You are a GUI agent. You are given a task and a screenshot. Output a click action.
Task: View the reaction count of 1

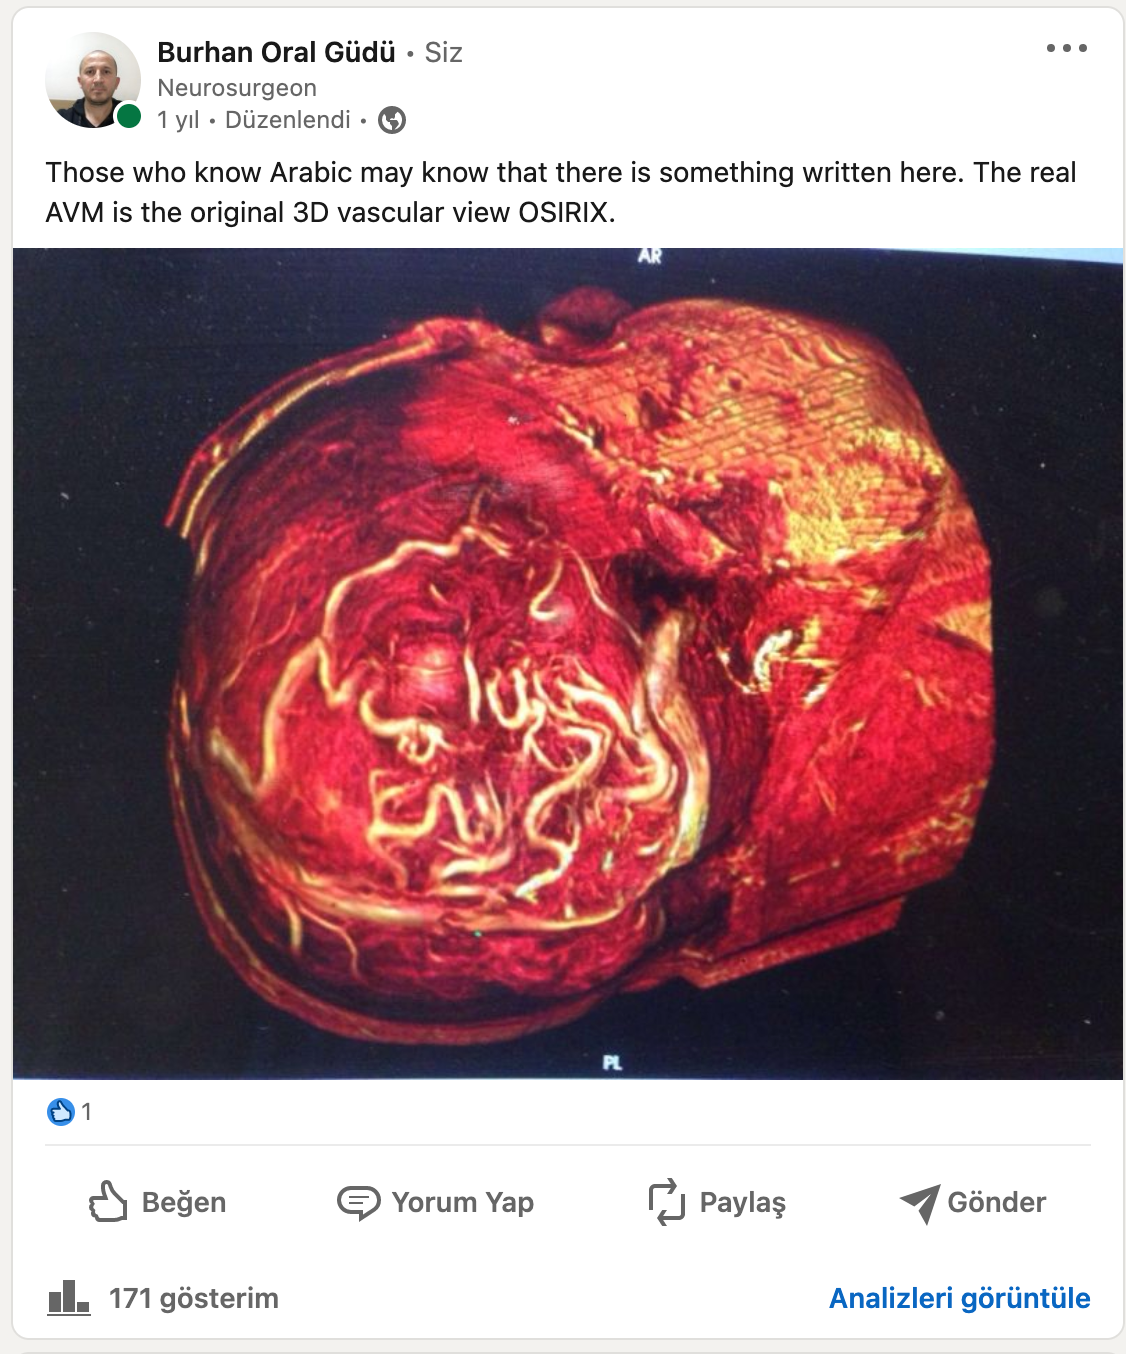coord(87,1112)
